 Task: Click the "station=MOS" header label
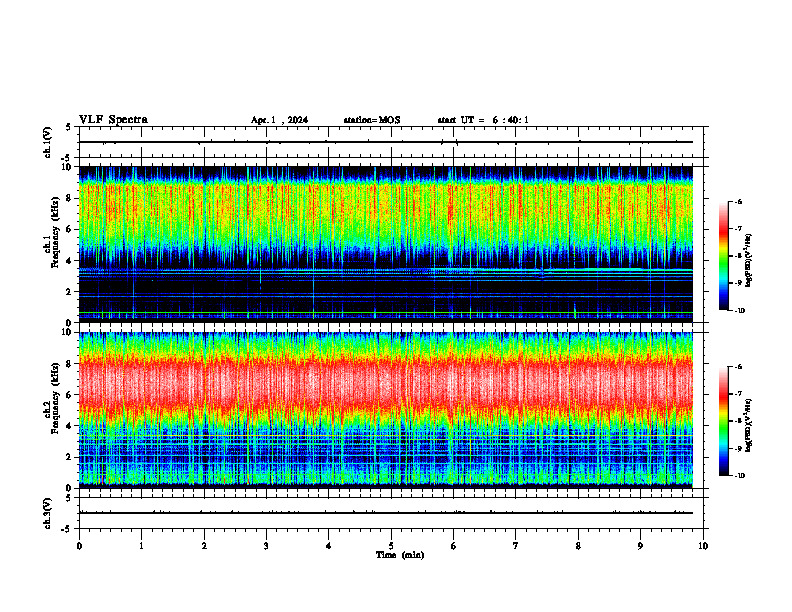(372, 120)
